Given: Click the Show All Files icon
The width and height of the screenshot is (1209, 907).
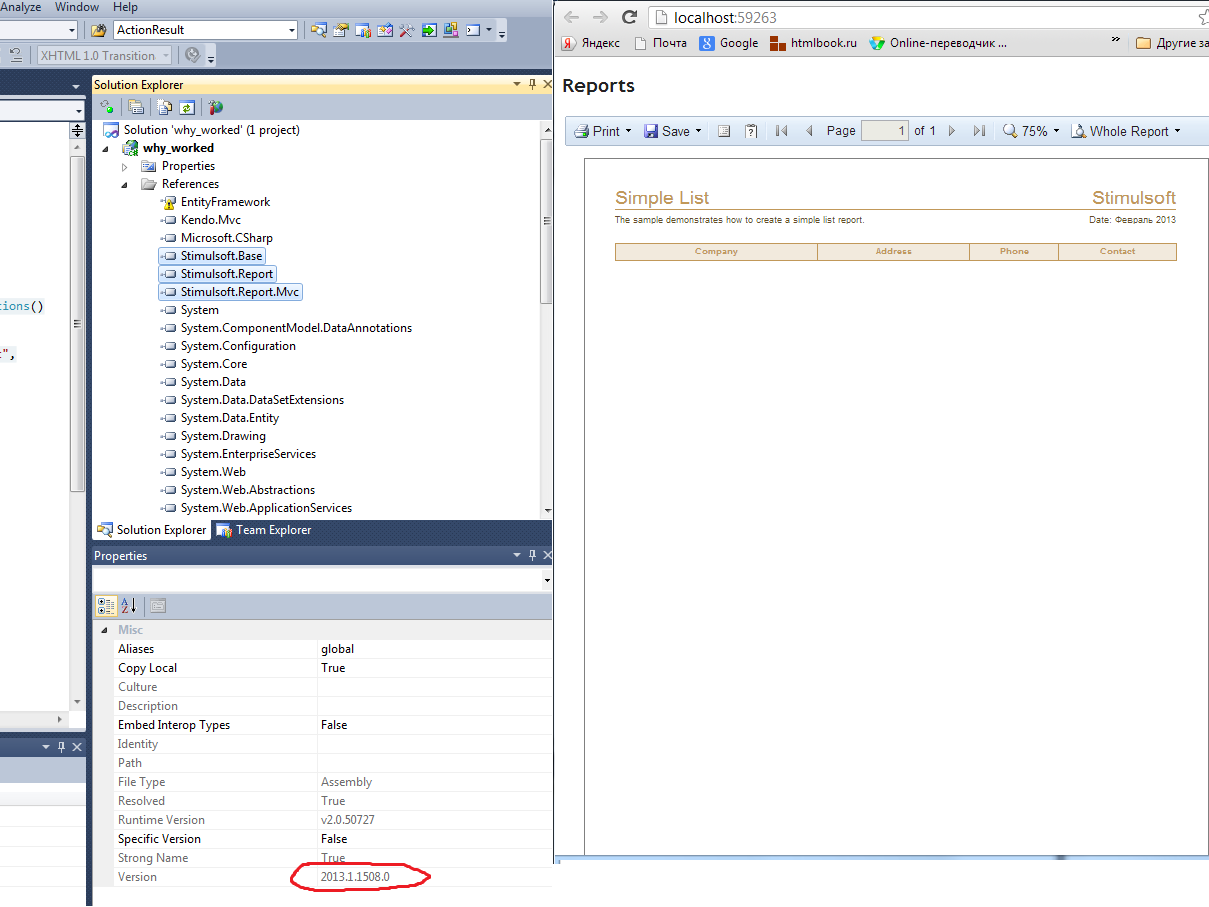Looking at the screenshot, I should coord(164,107).
